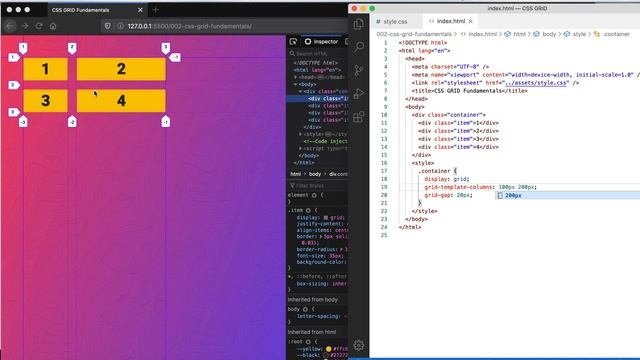Click the grid-template-columns line in editor
Screen dimensions: 640x360
tap(480, 187)
